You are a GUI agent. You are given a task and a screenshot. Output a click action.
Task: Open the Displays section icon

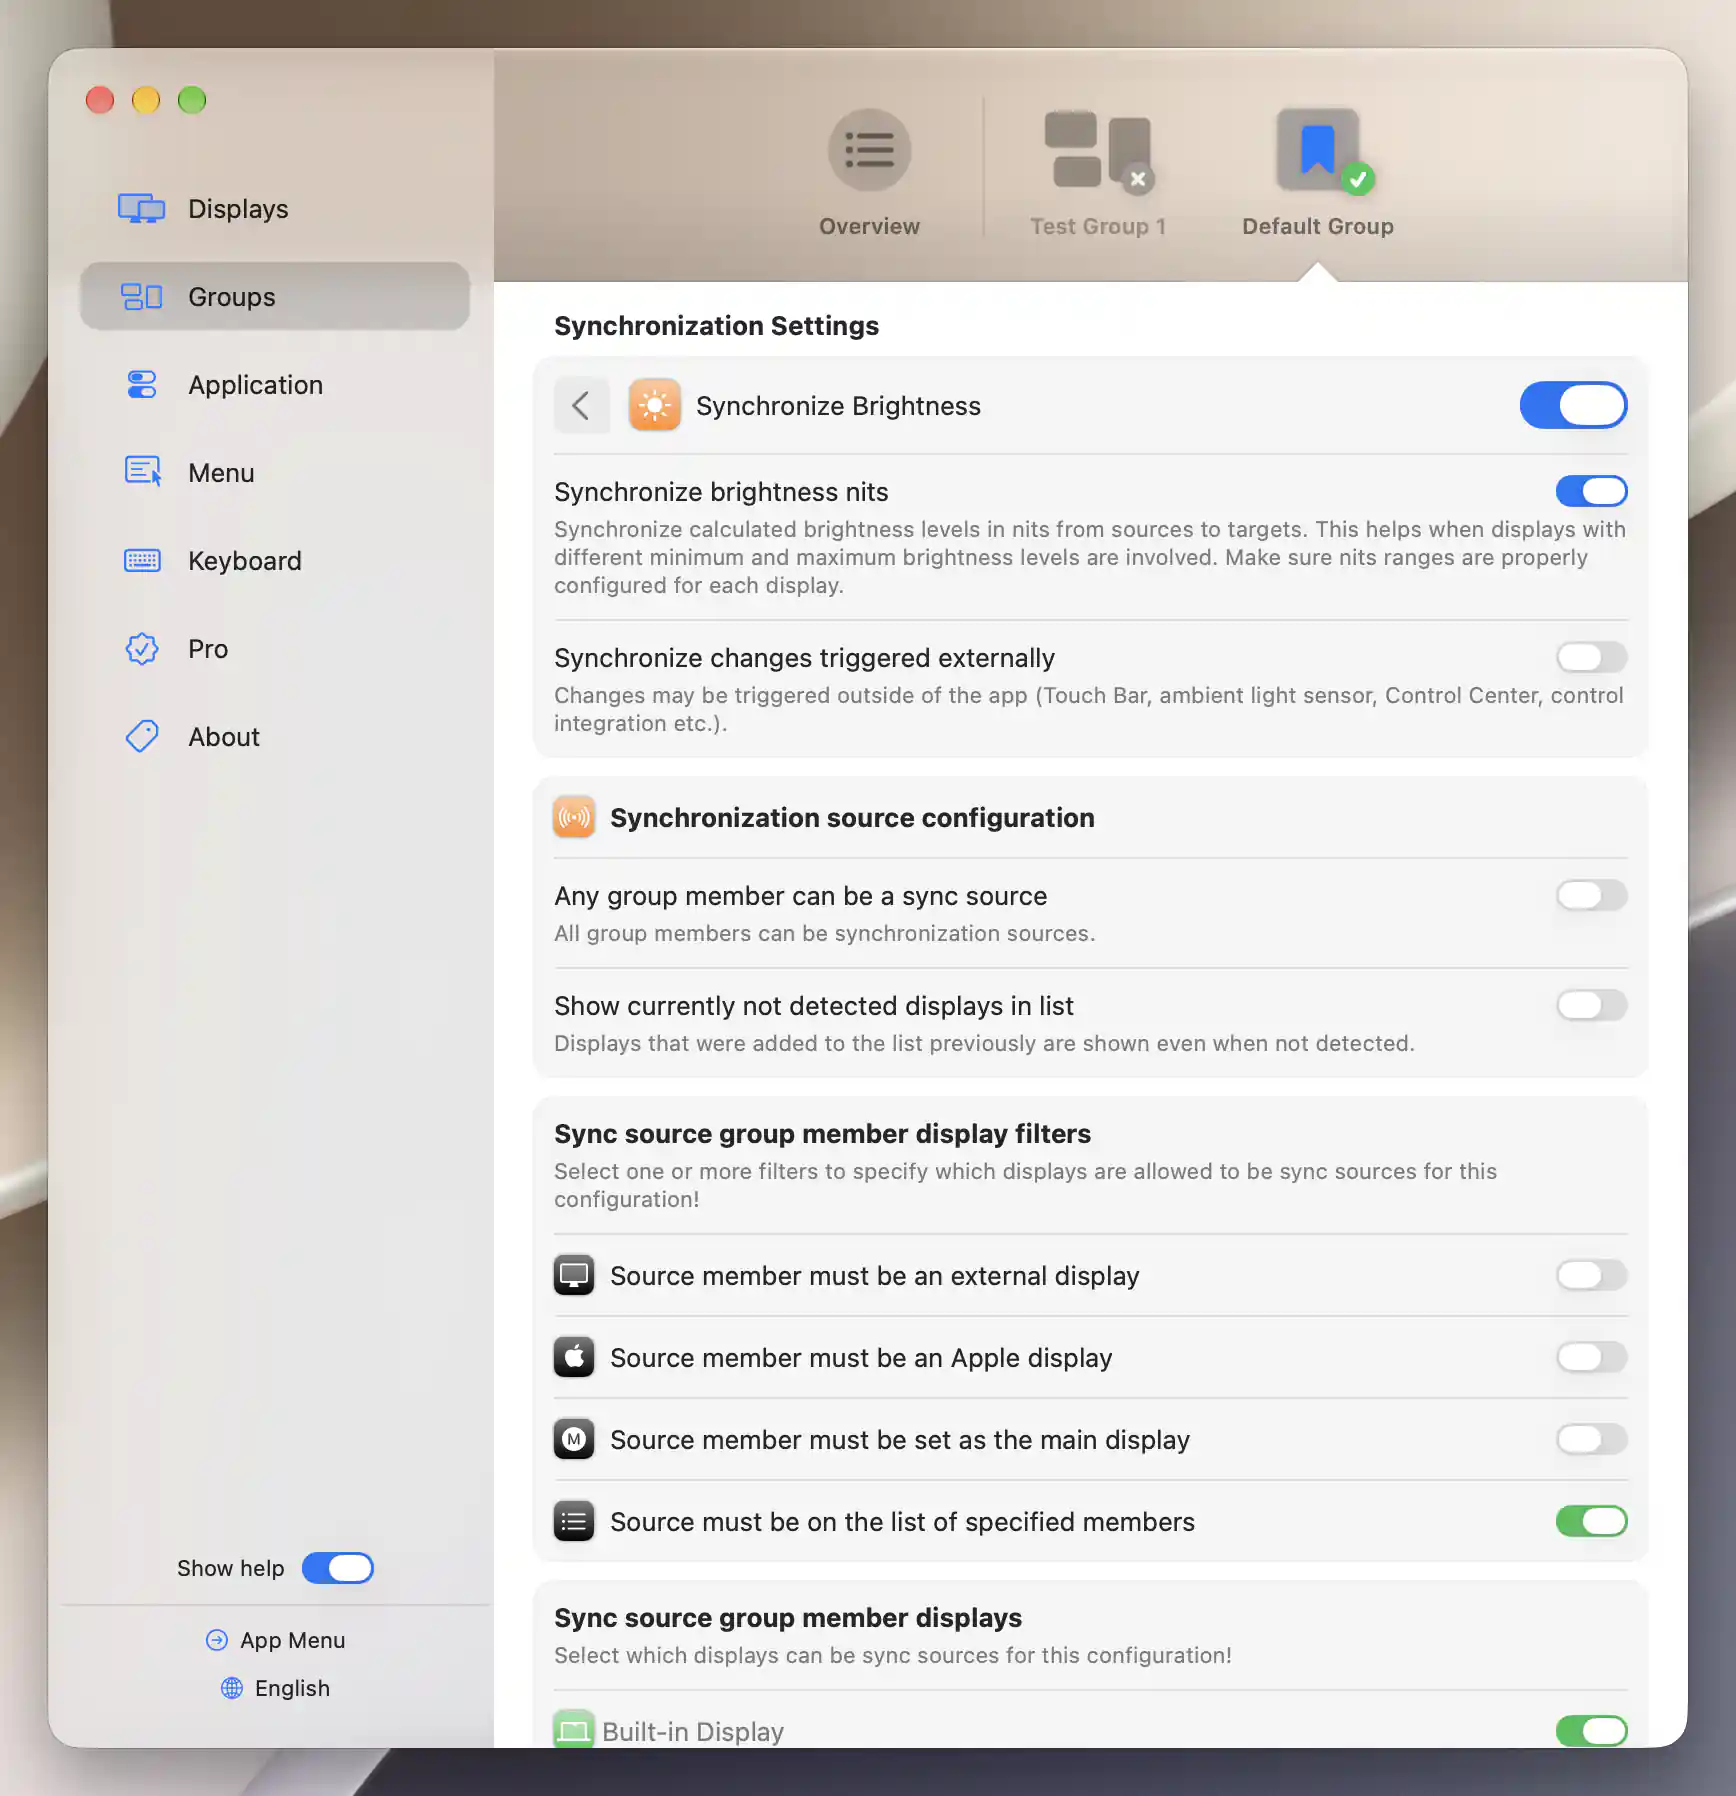[x=141, y=208]
